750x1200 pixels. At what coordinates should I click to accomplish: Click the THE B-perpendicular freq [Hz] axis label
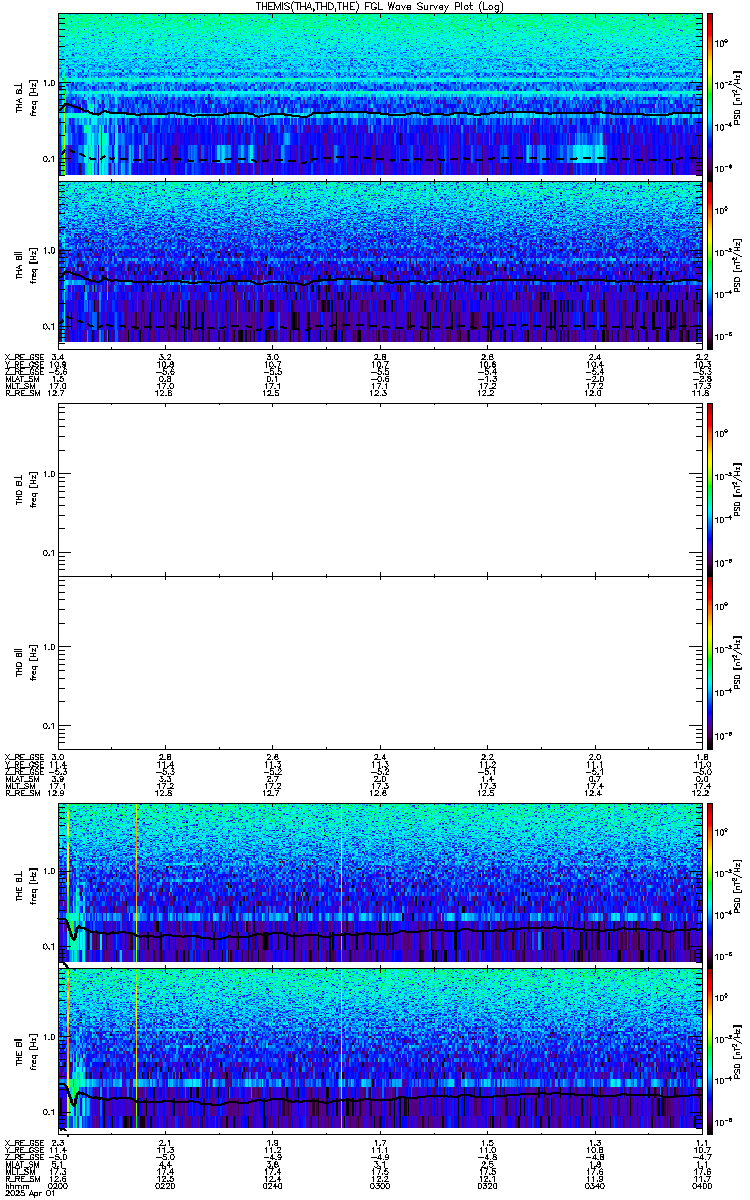pos(32,882)
